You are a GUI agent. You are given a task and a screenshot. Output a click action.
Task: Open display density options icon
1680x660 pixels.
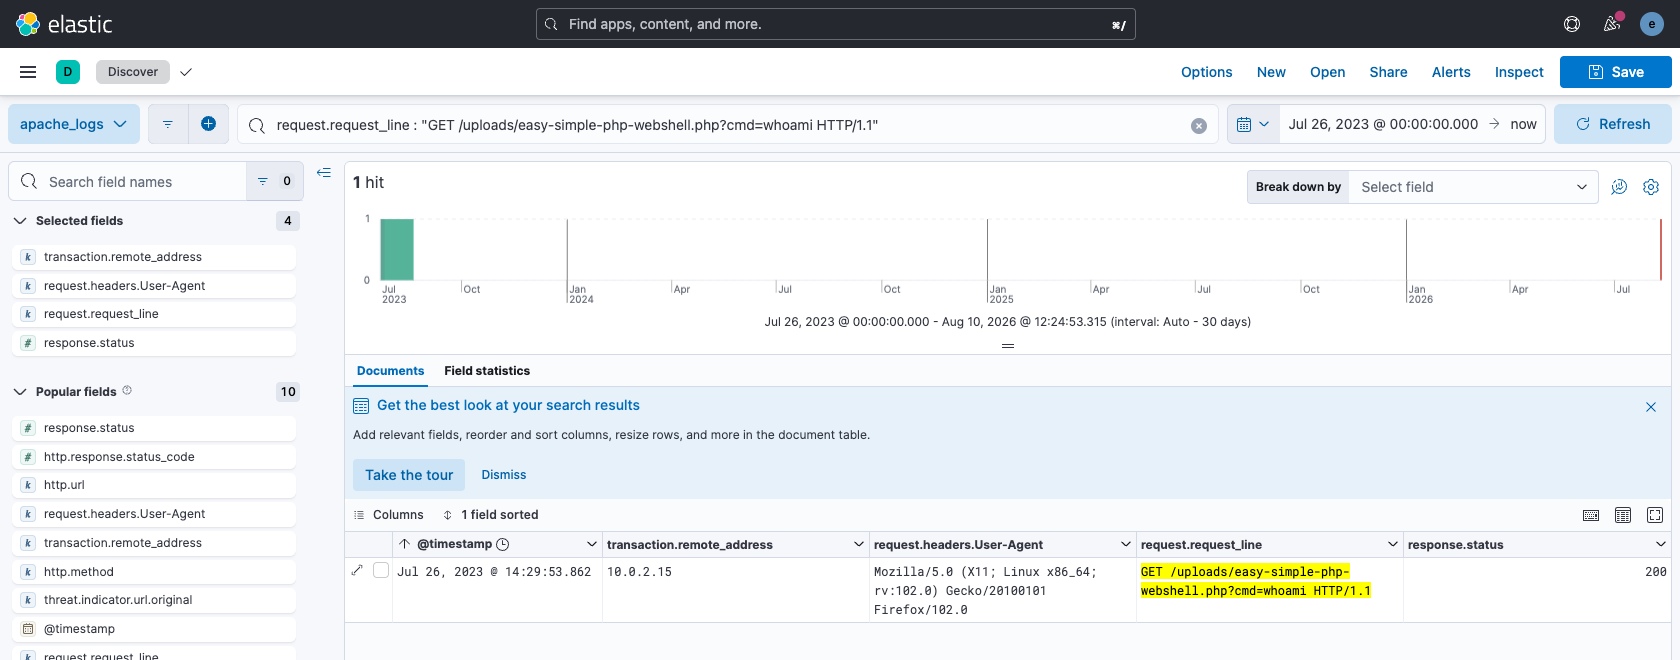click(1623, 515)
